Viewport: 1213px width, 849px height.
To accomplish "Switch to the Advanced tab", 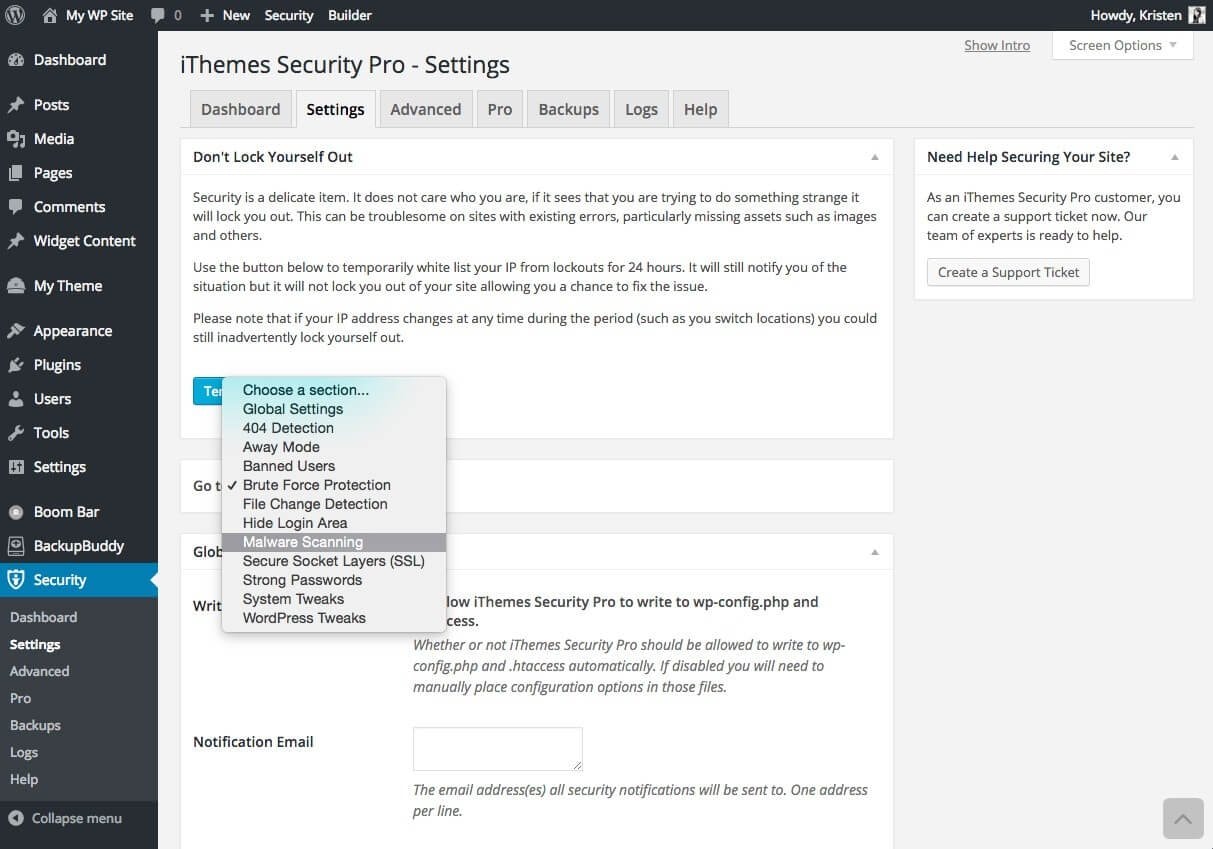I will click(426, 109).
